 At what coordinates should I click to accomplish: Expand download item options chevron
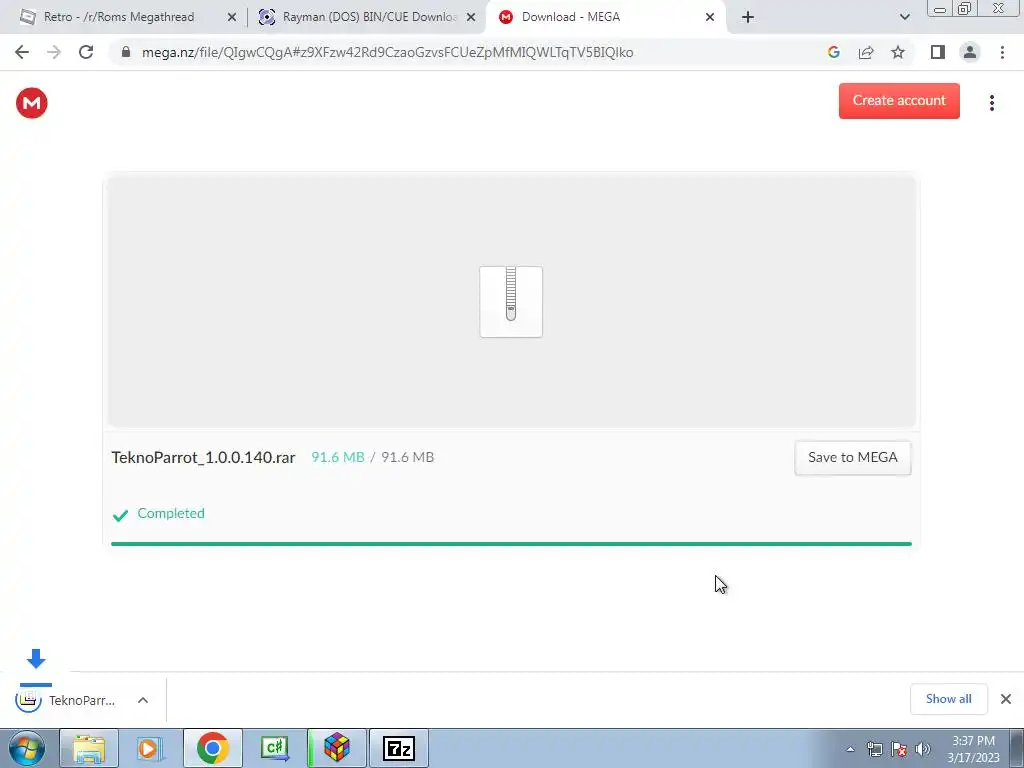click(143, 700)
